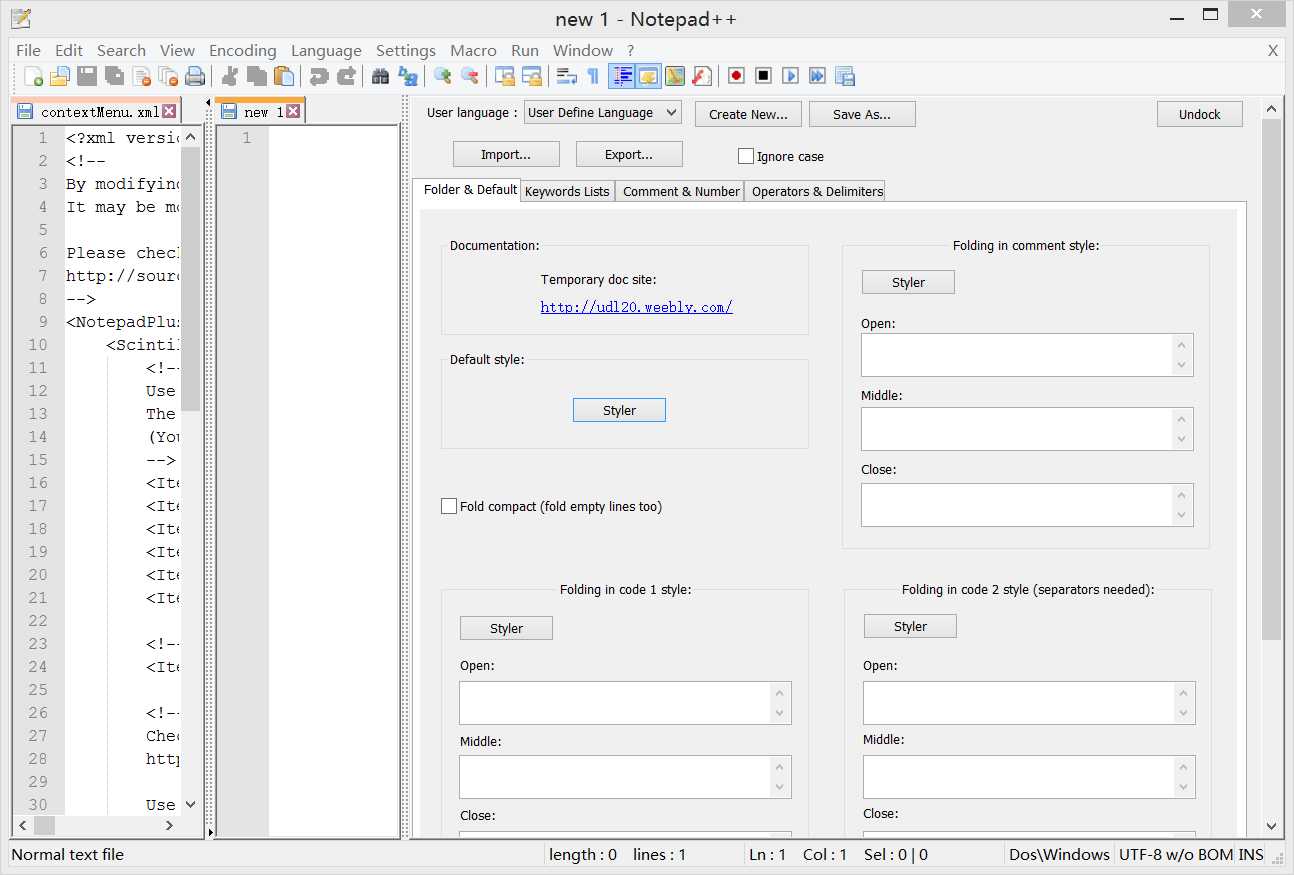Start macro recording with red dot icon
The image size is (1294, 875).
(736, 76)
